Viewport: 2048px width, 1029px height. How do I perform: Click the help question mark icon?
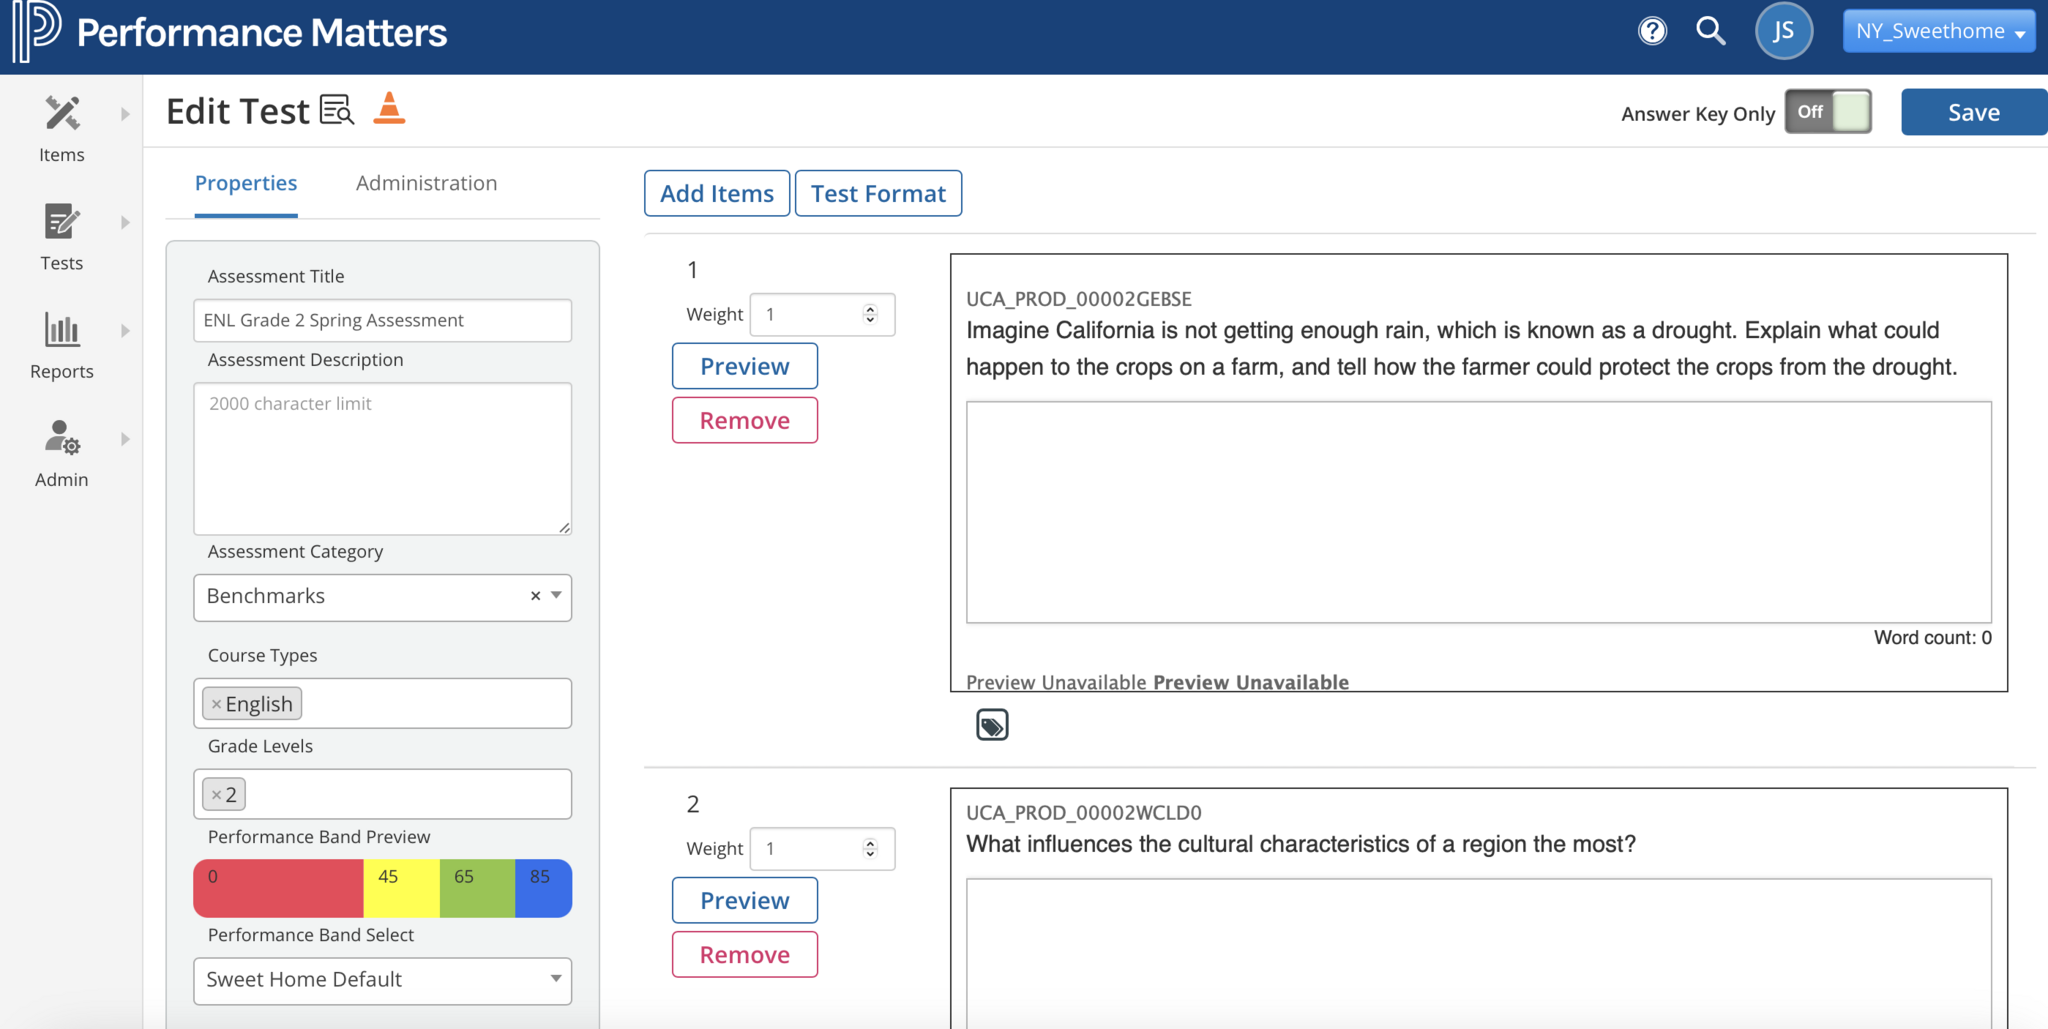[1652, 32]
